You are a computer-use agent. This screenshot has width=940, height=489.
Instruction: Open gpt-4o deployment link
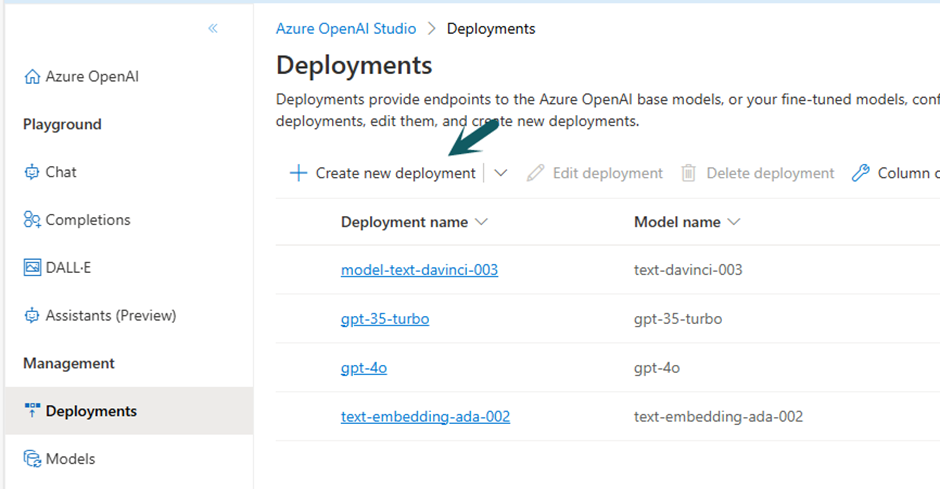click(364, 368)
